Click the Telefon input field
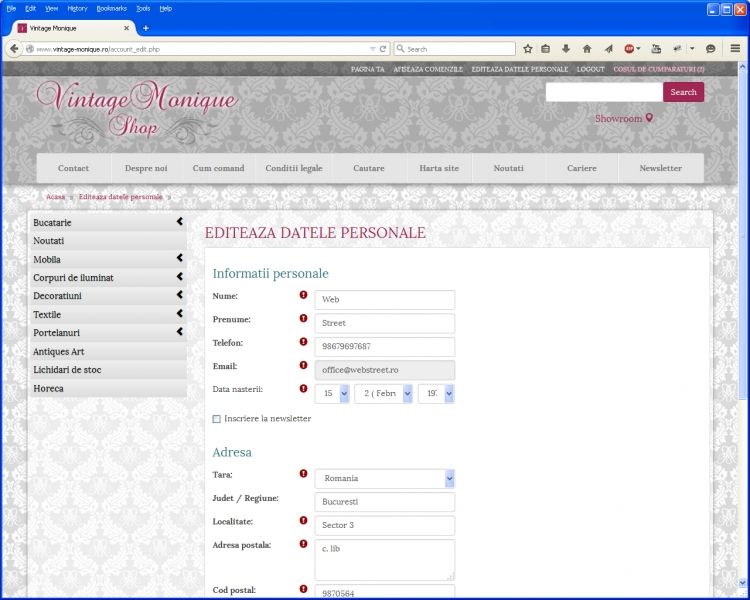The height and width of the screenshot is (600, 750). 385,346
